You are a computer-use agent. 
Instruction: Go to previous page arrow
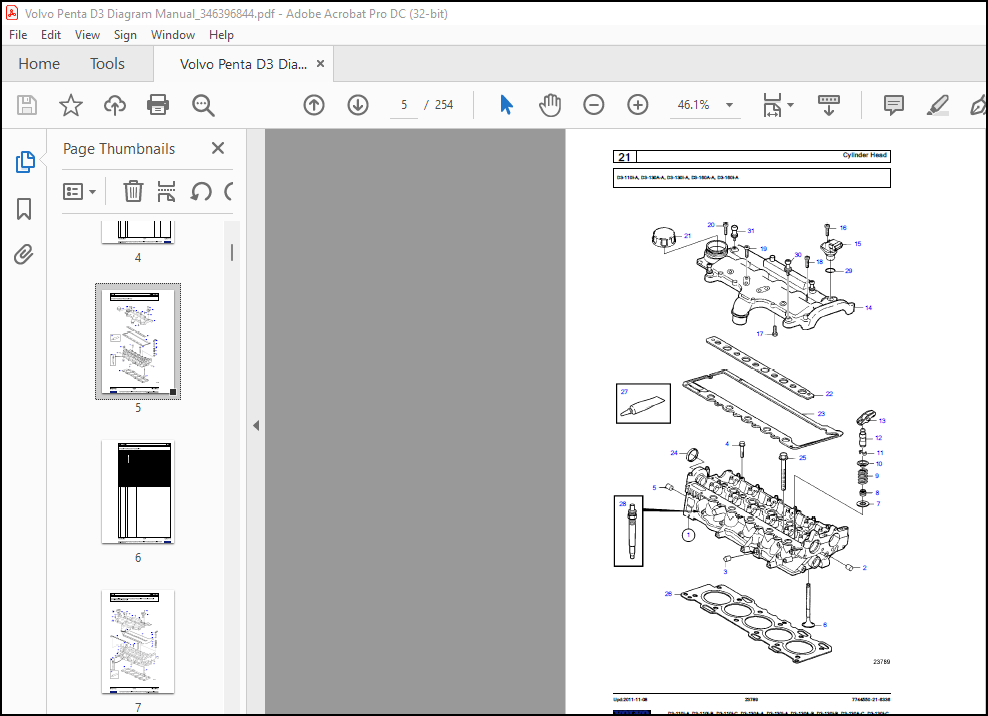point(314,105)
